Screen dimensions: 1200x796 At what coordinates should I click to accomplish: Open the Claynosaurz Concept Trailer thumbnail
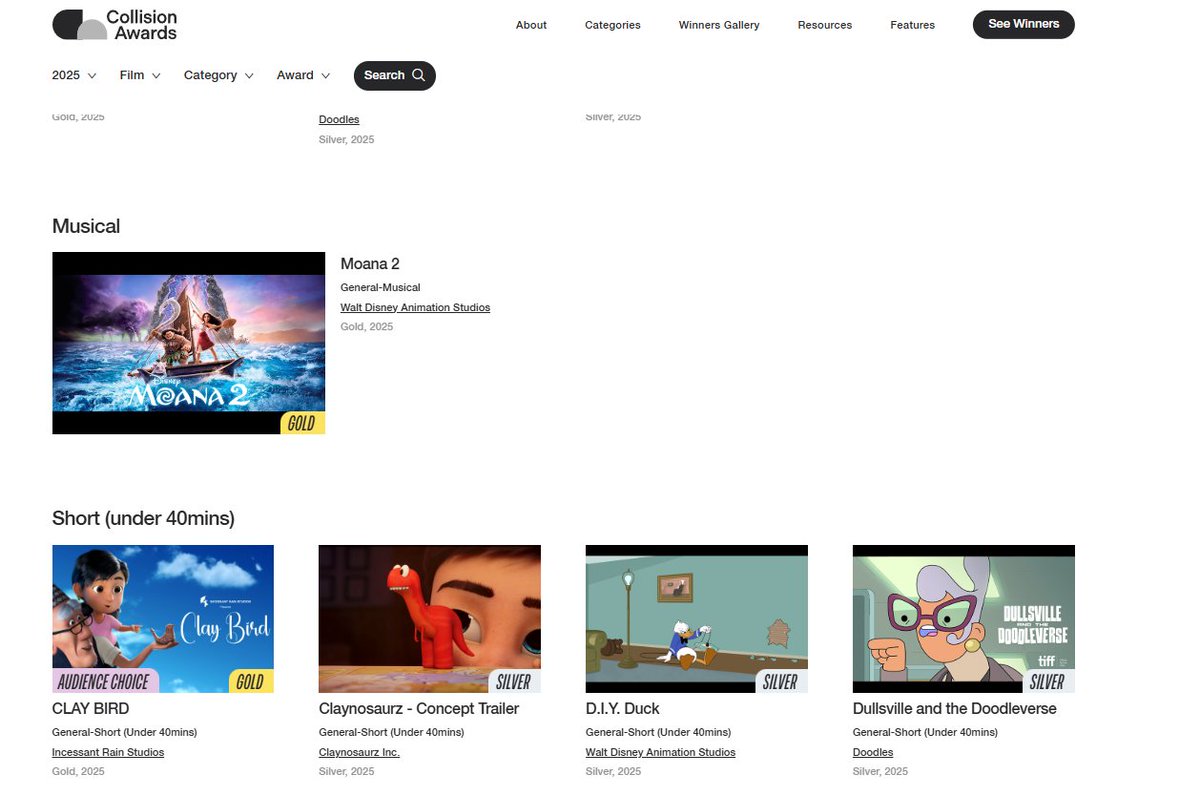point(430,619)
